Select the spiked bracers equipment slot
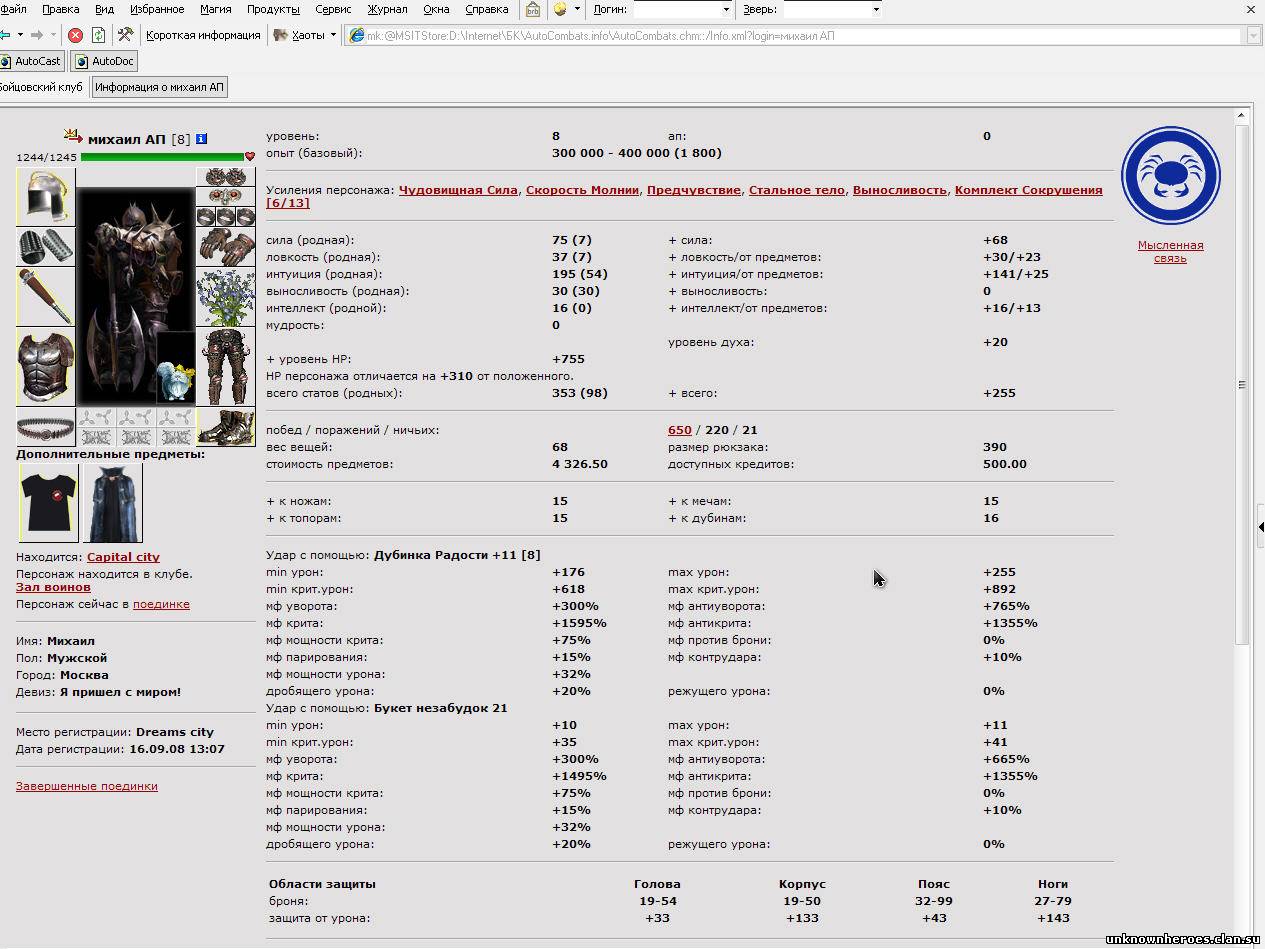This screenshot has width=1265, height=949. (x=45, y=246)
